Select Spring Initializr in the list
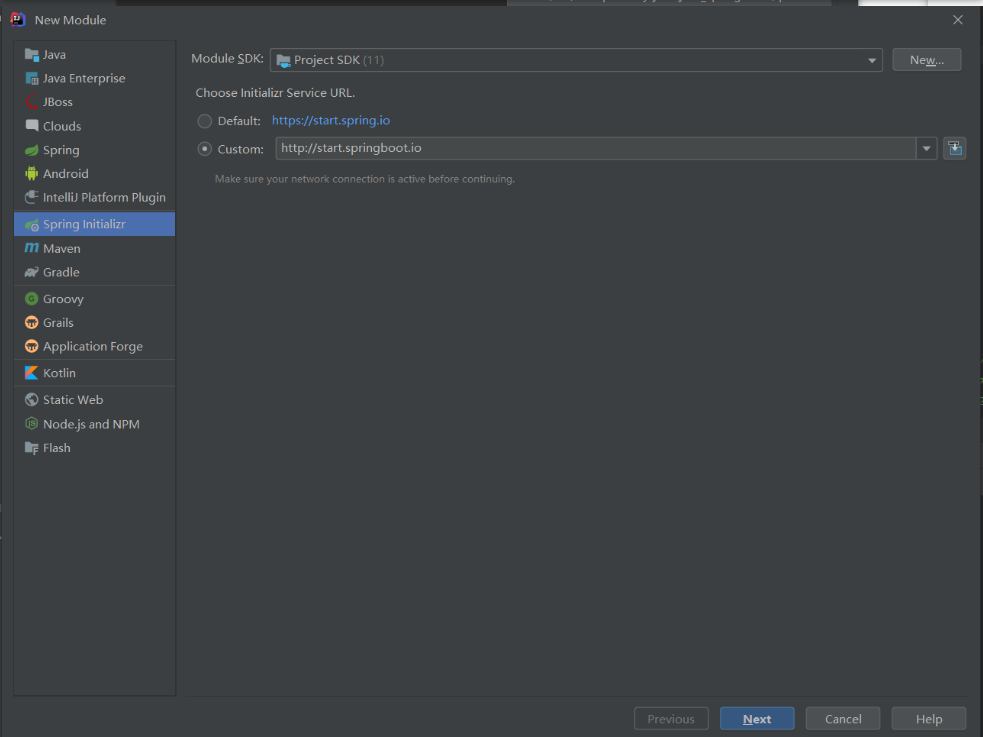 [x=95, y=224]
